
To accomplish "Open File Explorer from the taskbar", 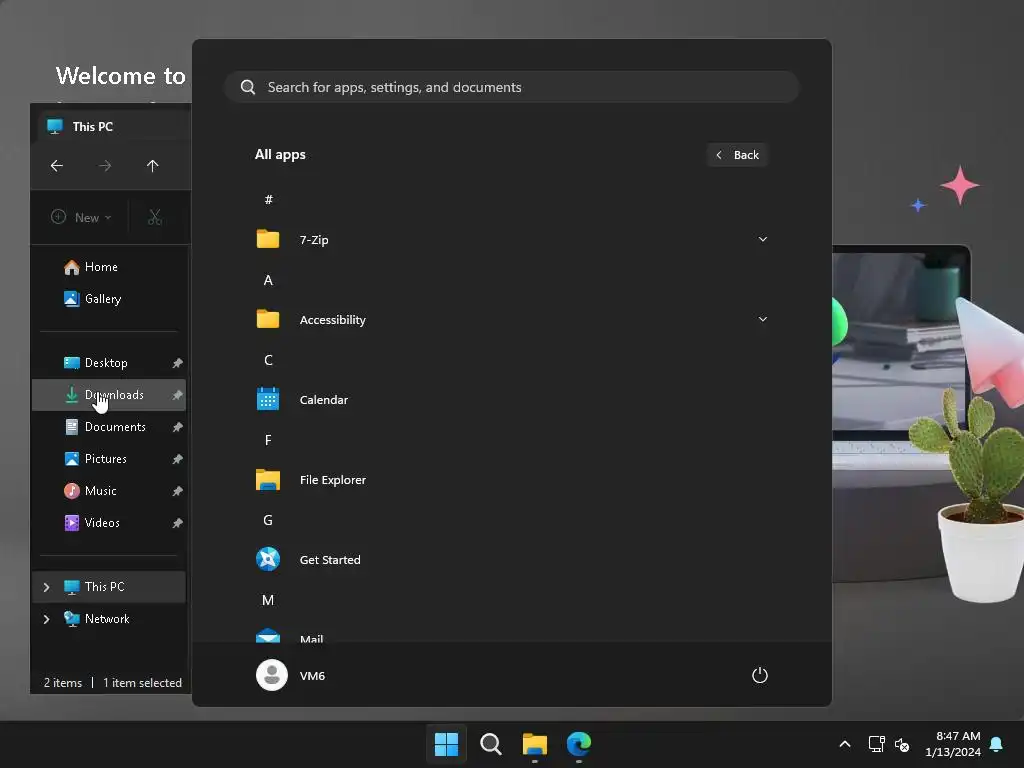I will (535, 744).
